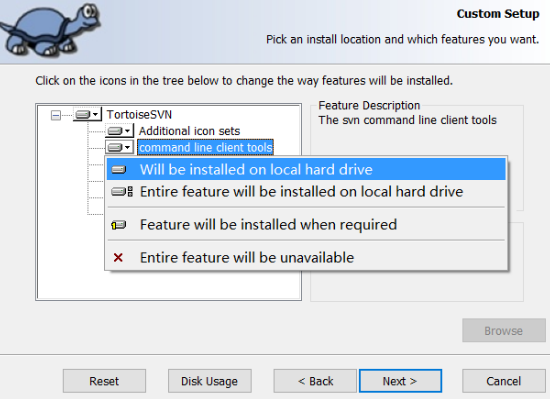Click the Feature Description label
Viewport: 550px width, 399px height.
pyautogui.click(x=369, y=105)
